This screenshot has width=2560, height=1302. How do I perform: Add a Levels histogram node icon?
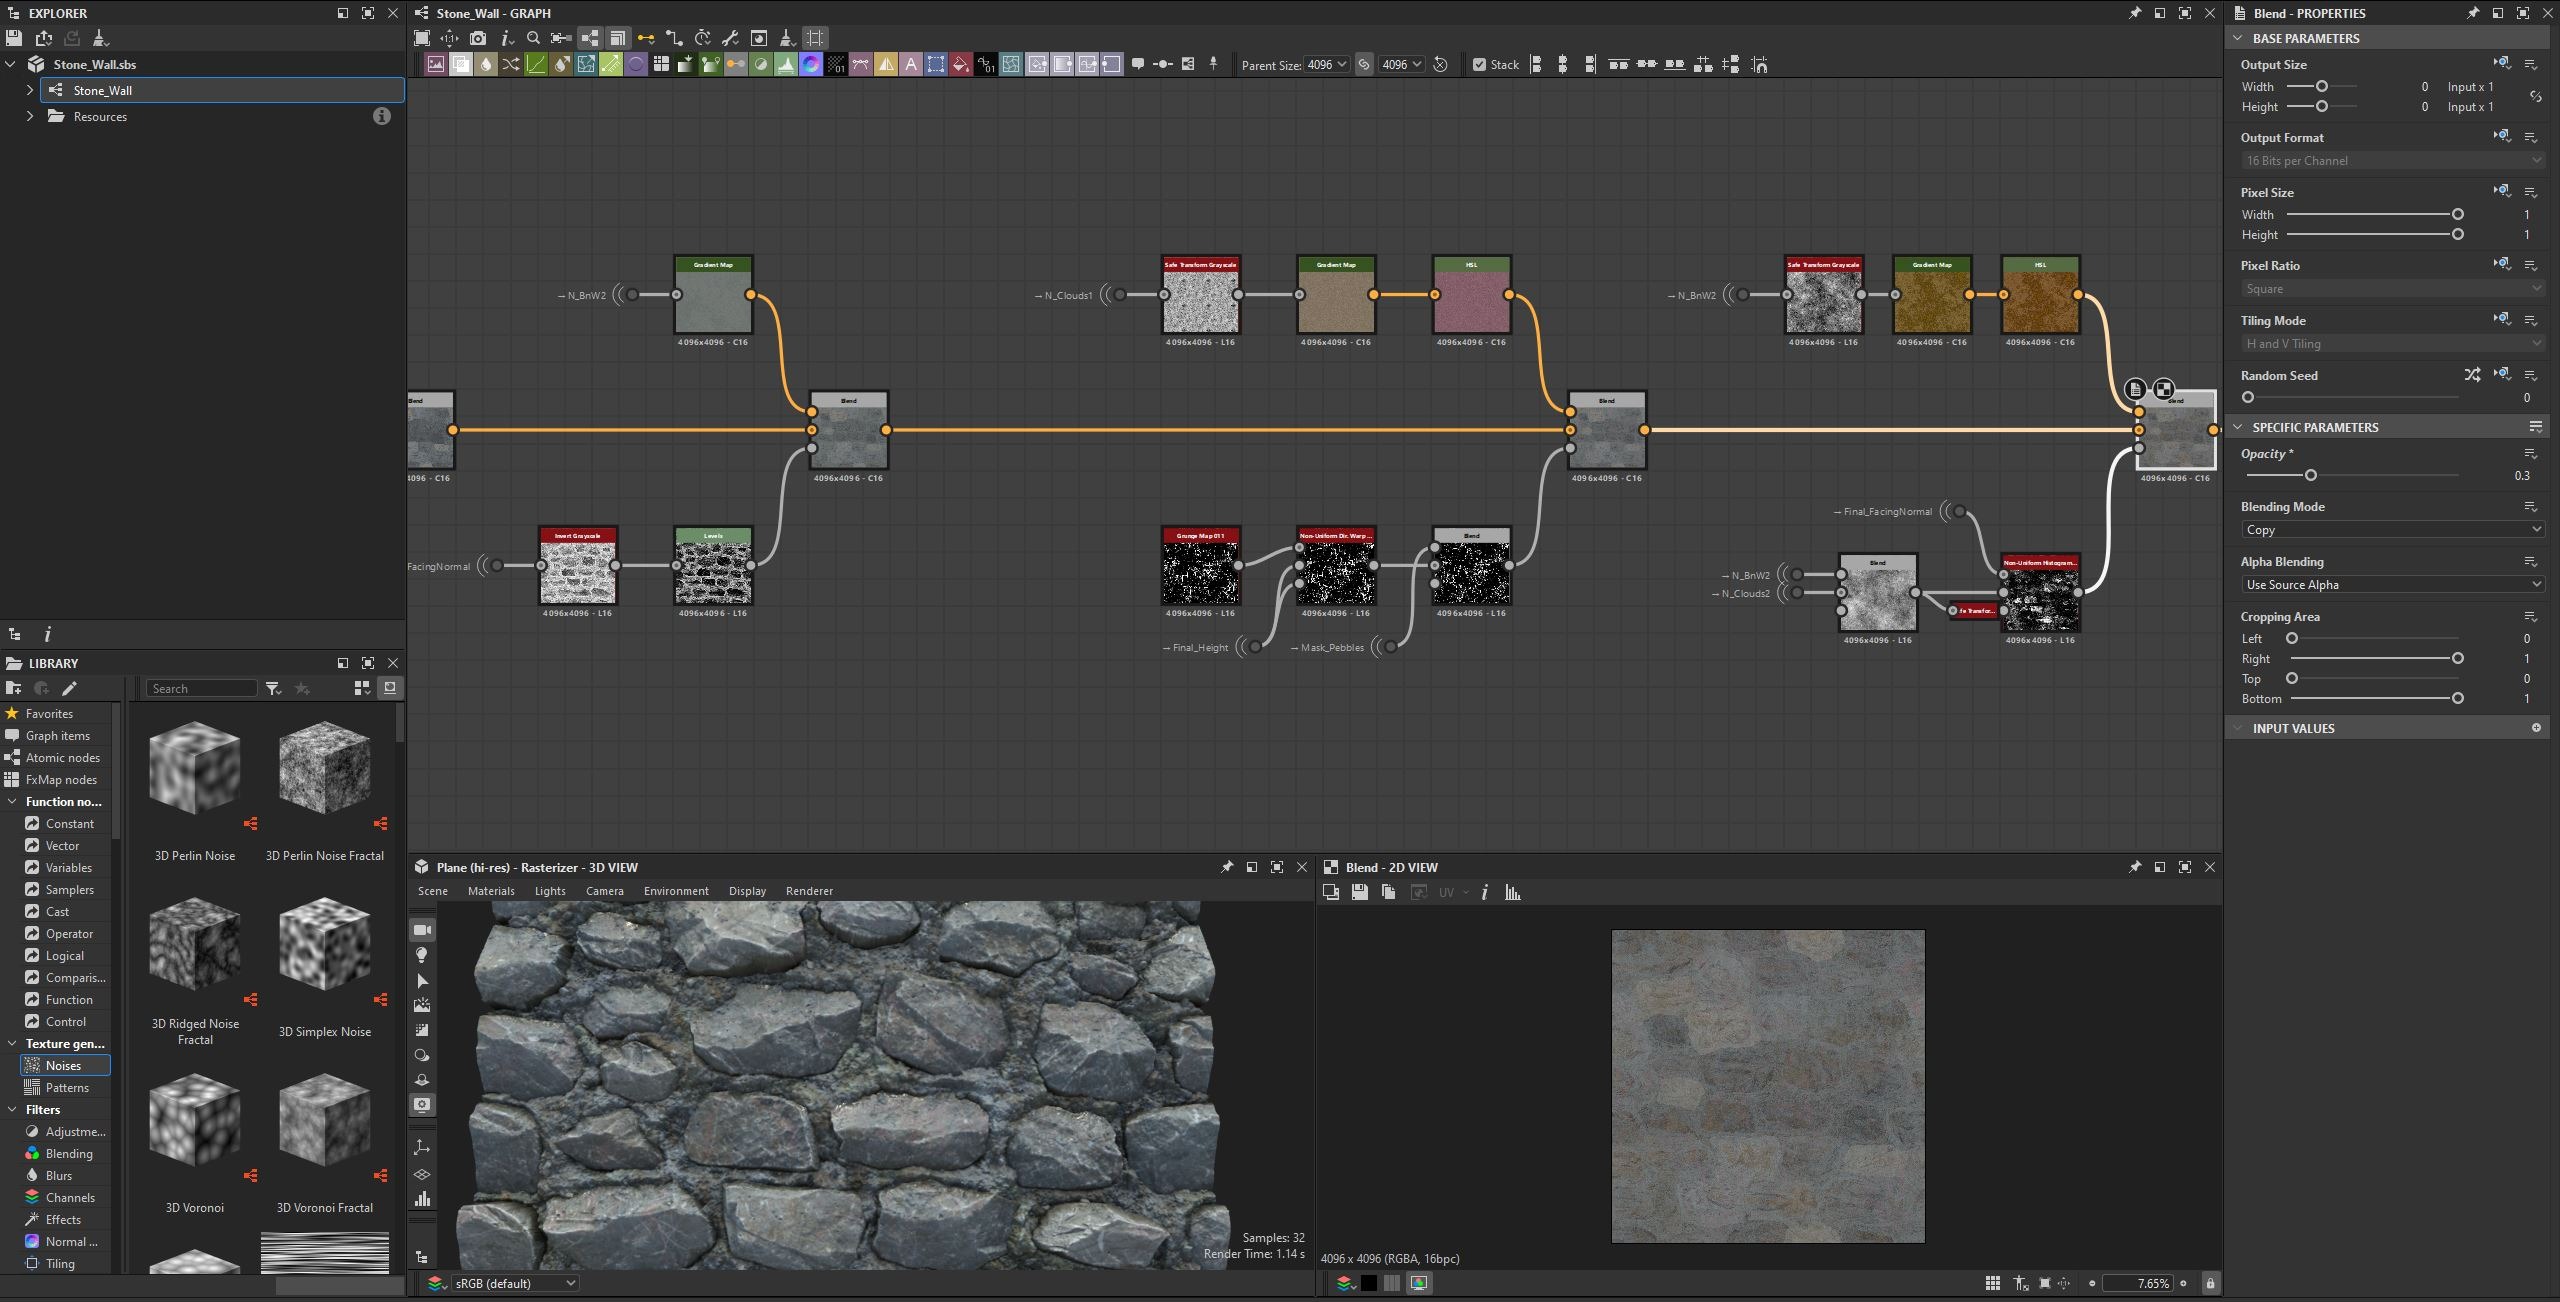(786, 65)
